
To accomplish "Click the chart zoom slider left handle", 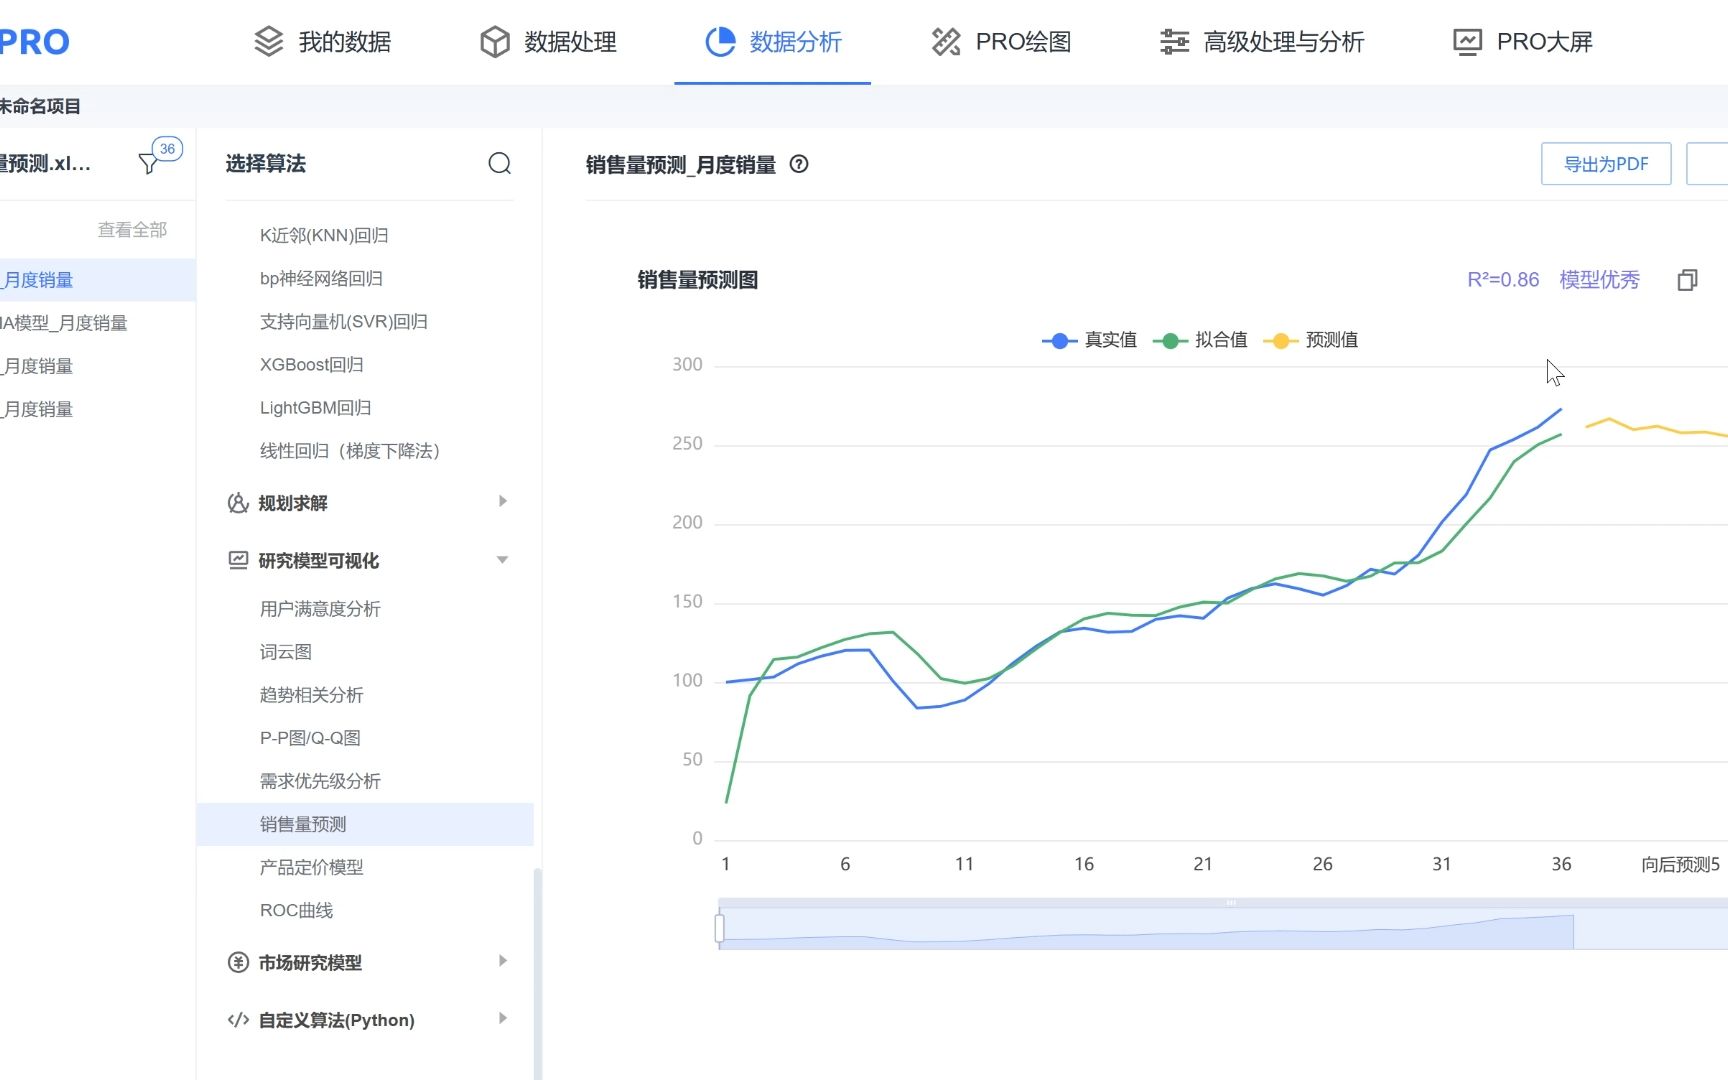I will click(x=719, y=928).
